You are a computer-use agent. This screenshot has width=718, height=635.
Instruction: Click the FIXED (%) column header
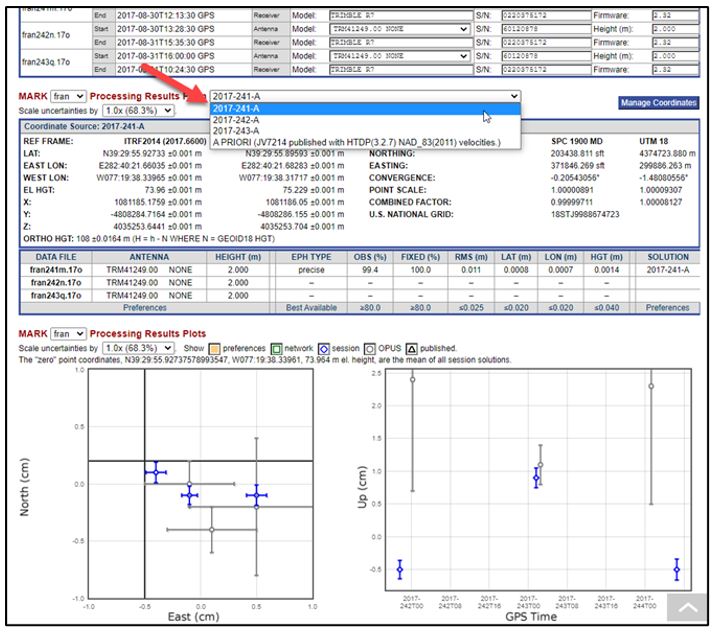420,257
